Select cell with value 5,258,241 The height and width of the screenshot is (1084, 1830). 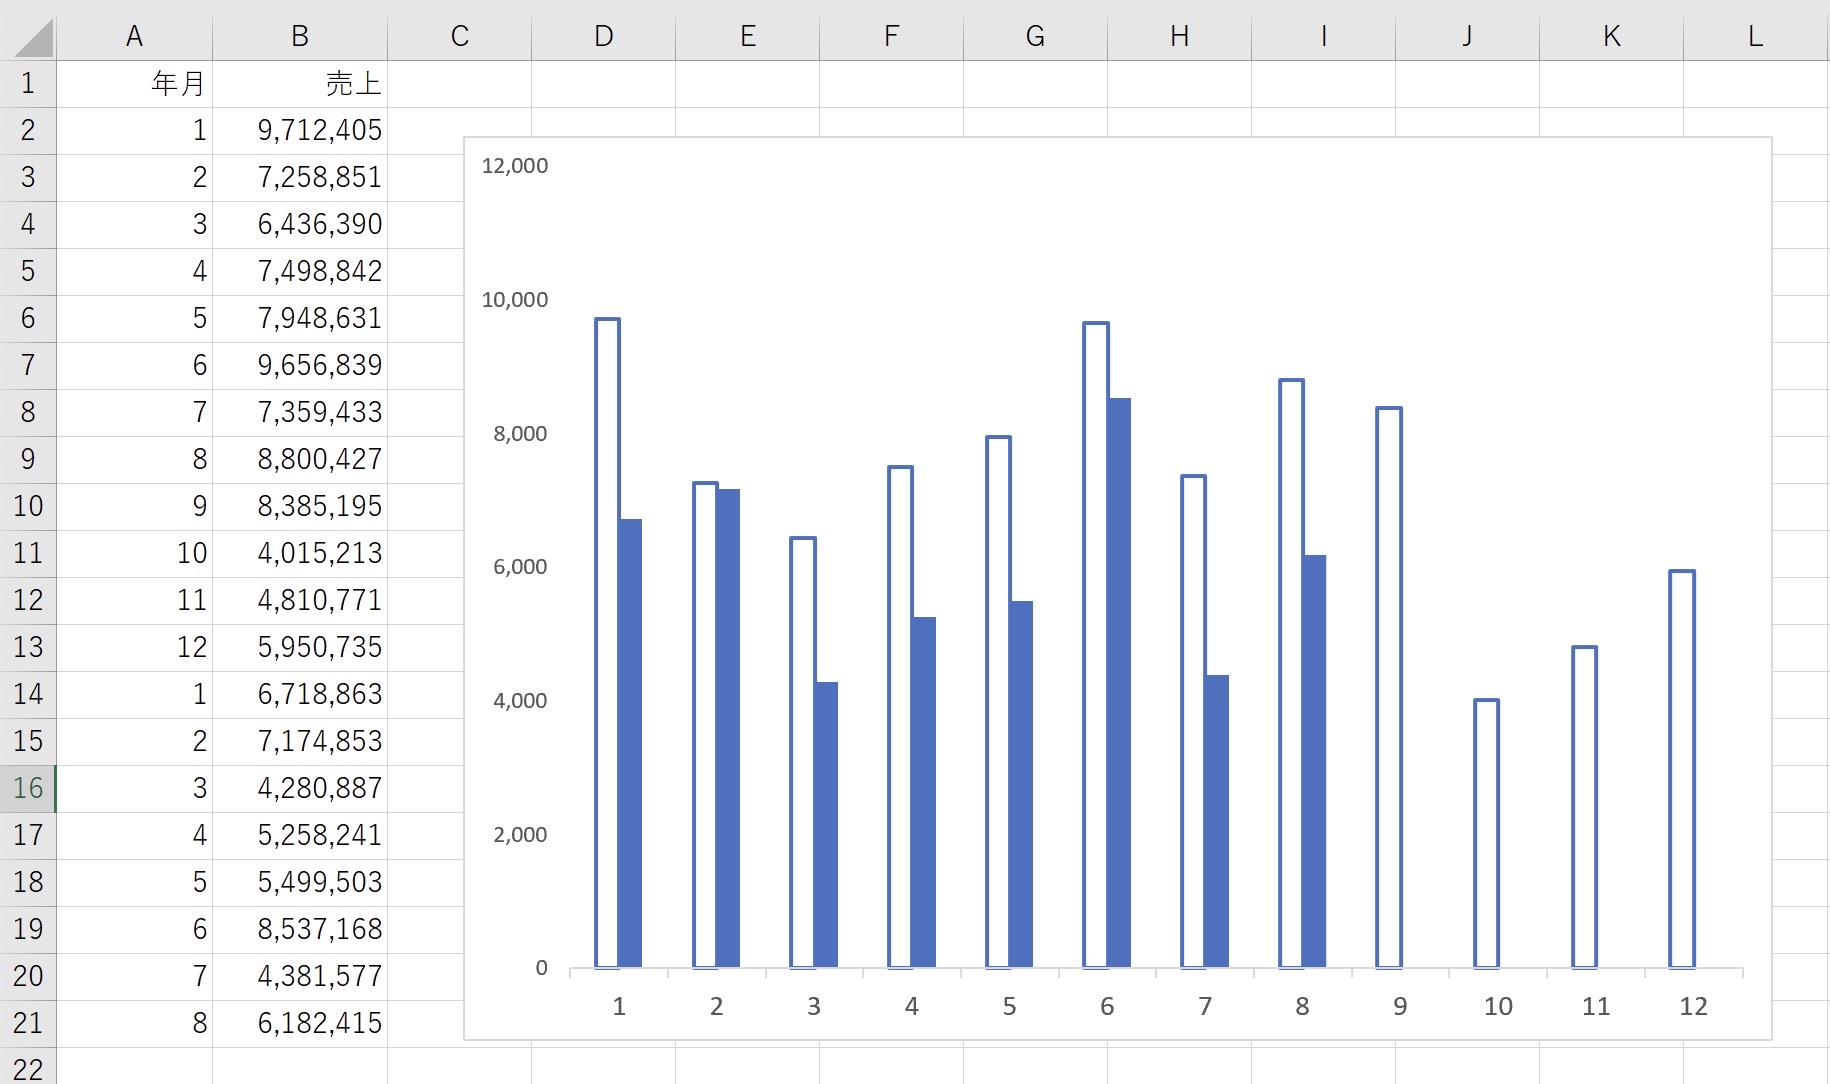[x=300, y=836]
